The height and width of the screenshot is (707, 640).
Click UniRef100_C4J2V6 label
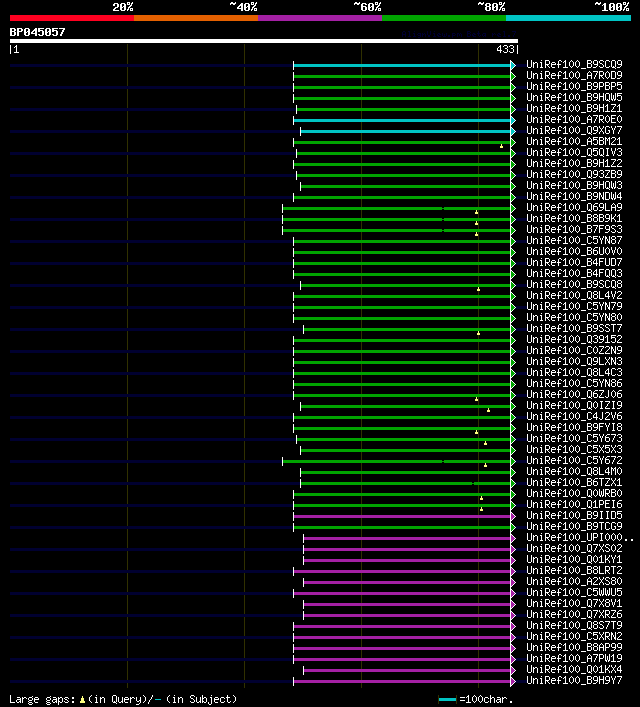[x=574, y=417]
